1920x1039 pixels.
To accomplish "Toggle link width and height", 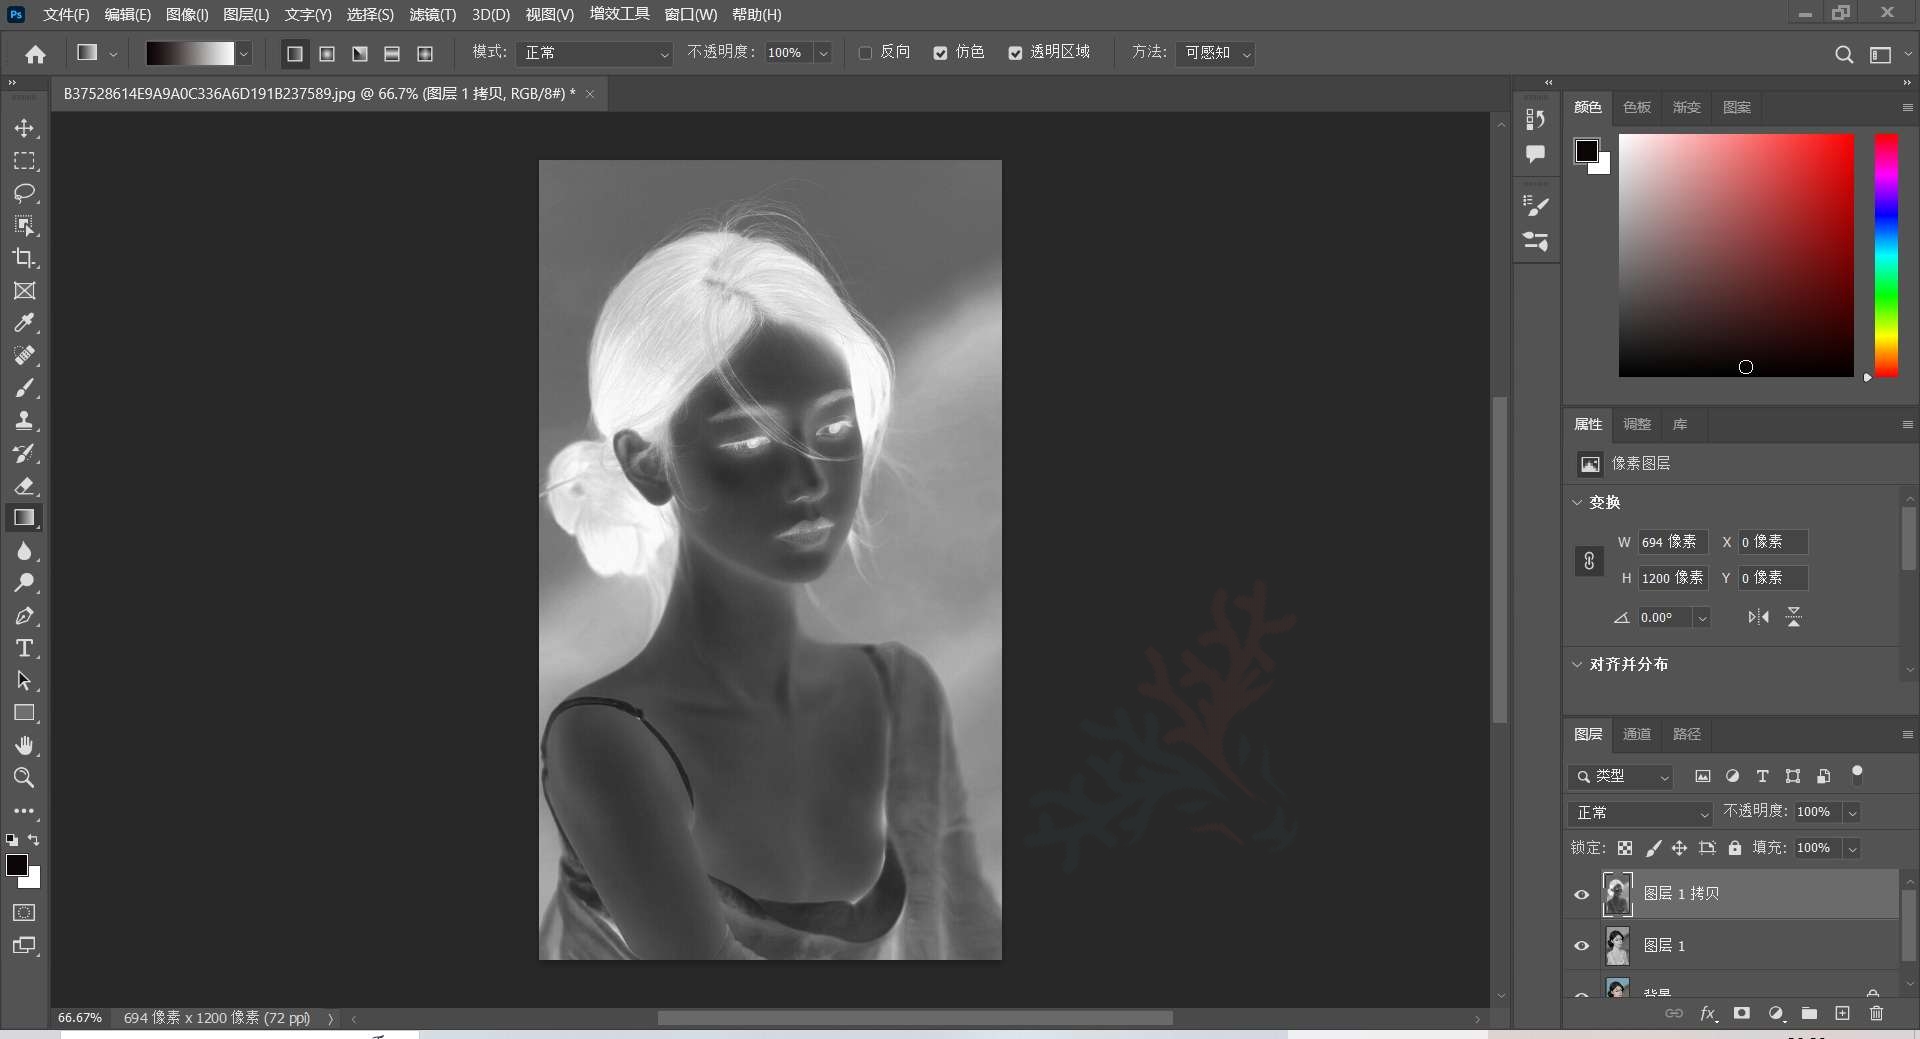I will point(1589,561).
